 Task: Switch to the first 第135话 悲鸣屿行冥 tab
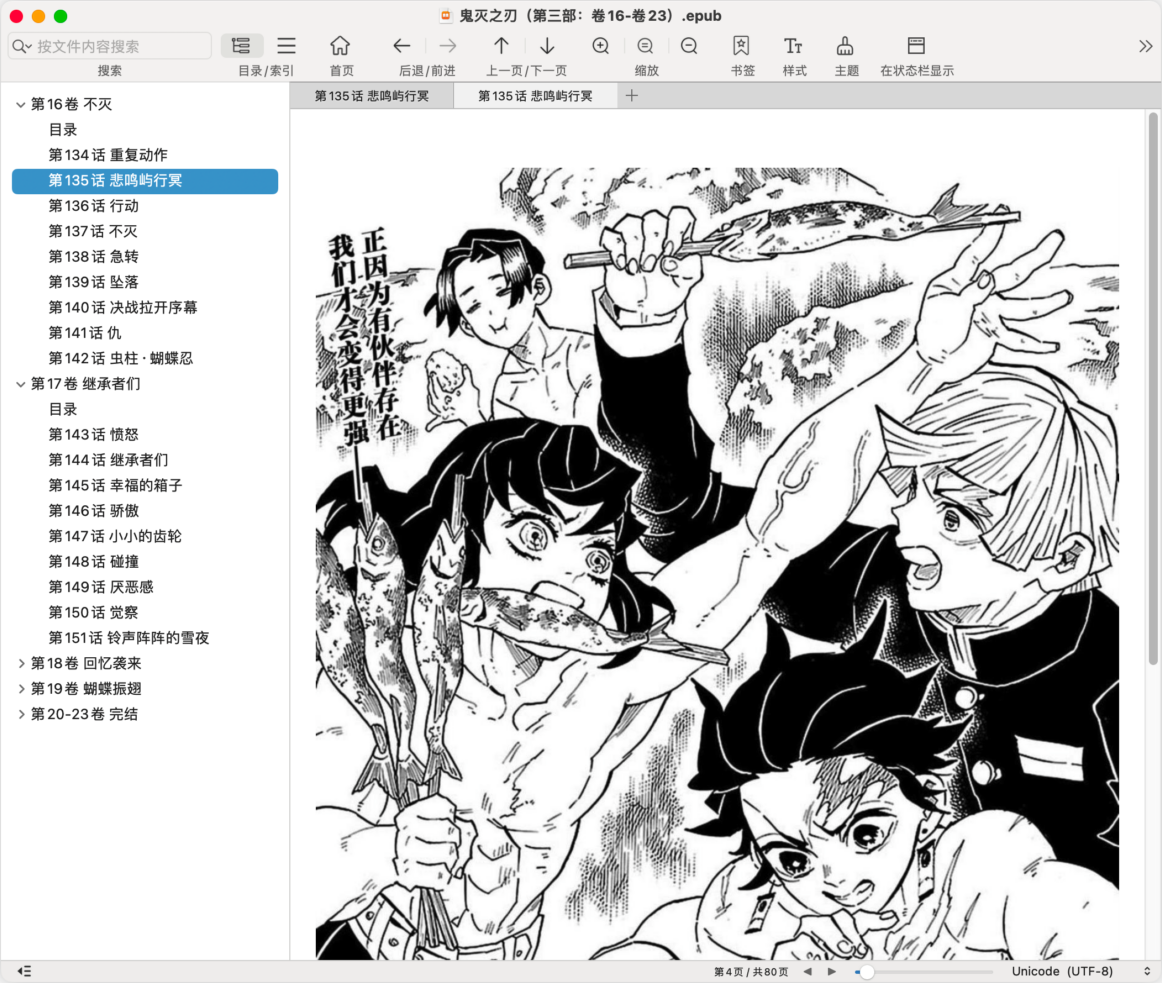(371, 96)
